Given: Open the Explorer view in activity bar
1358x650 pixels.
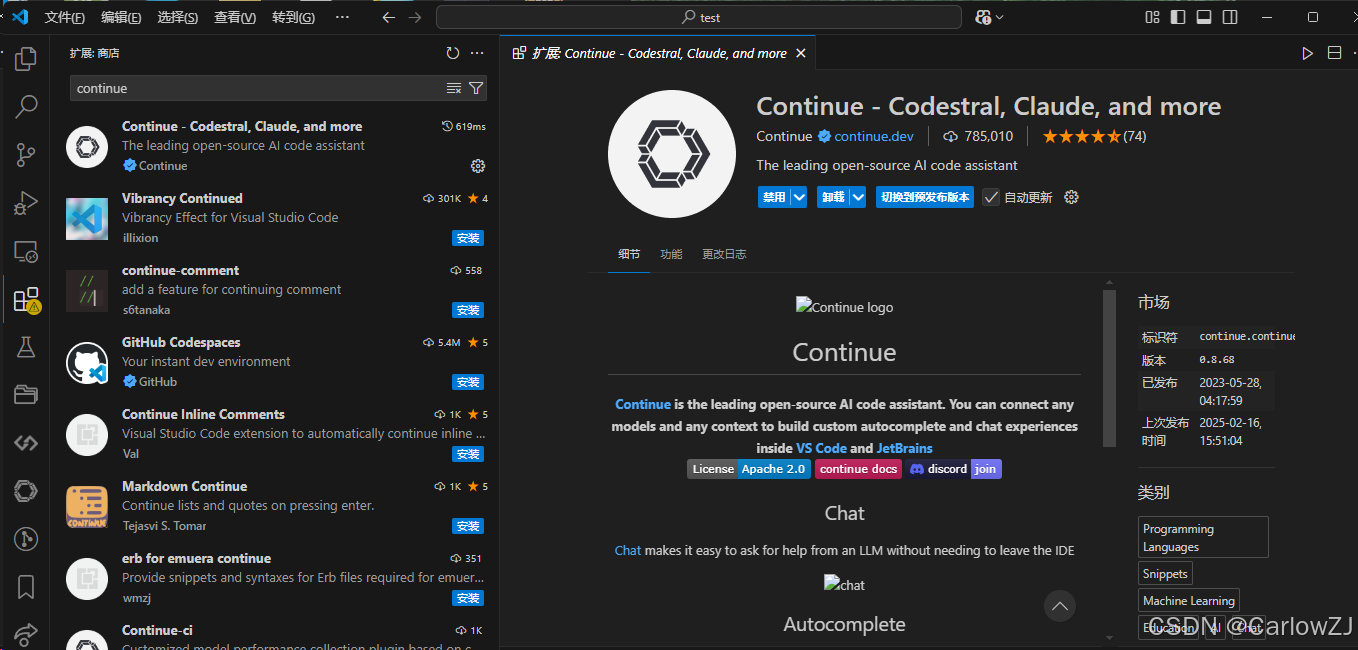Looking at the screenshot, I should click(x=26, y=59).
